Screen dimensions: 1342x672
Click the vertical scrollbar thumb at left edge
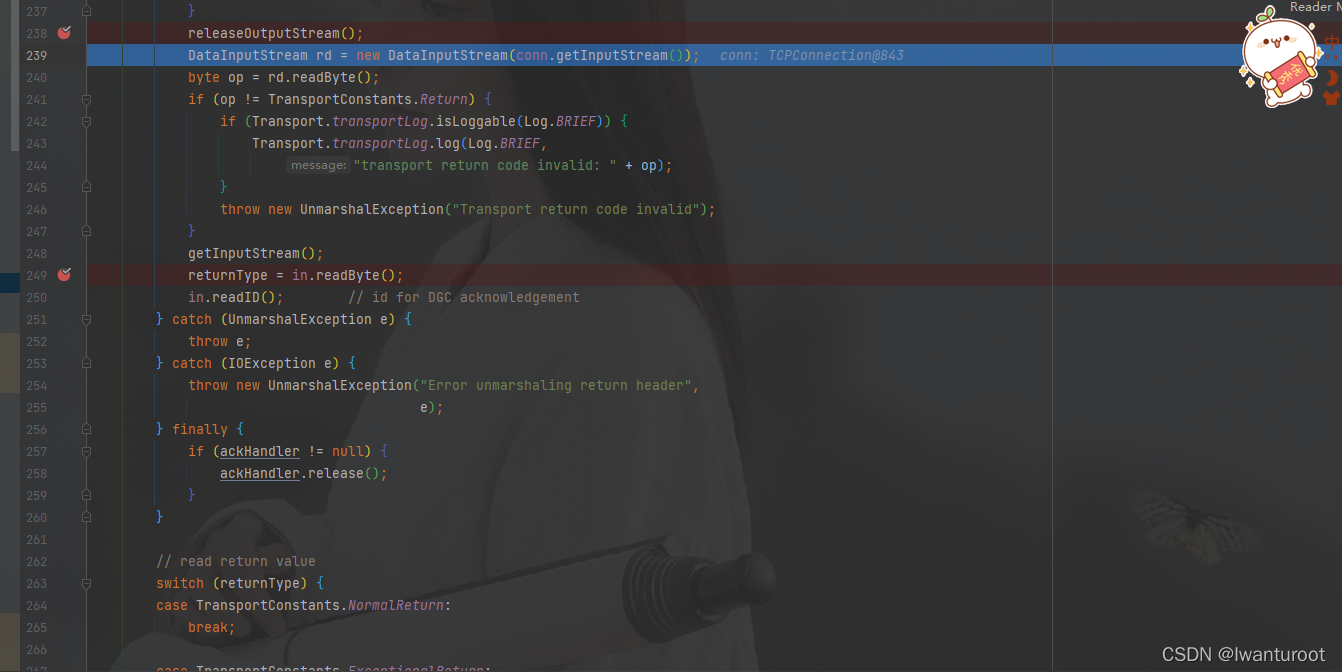point(14,75)
